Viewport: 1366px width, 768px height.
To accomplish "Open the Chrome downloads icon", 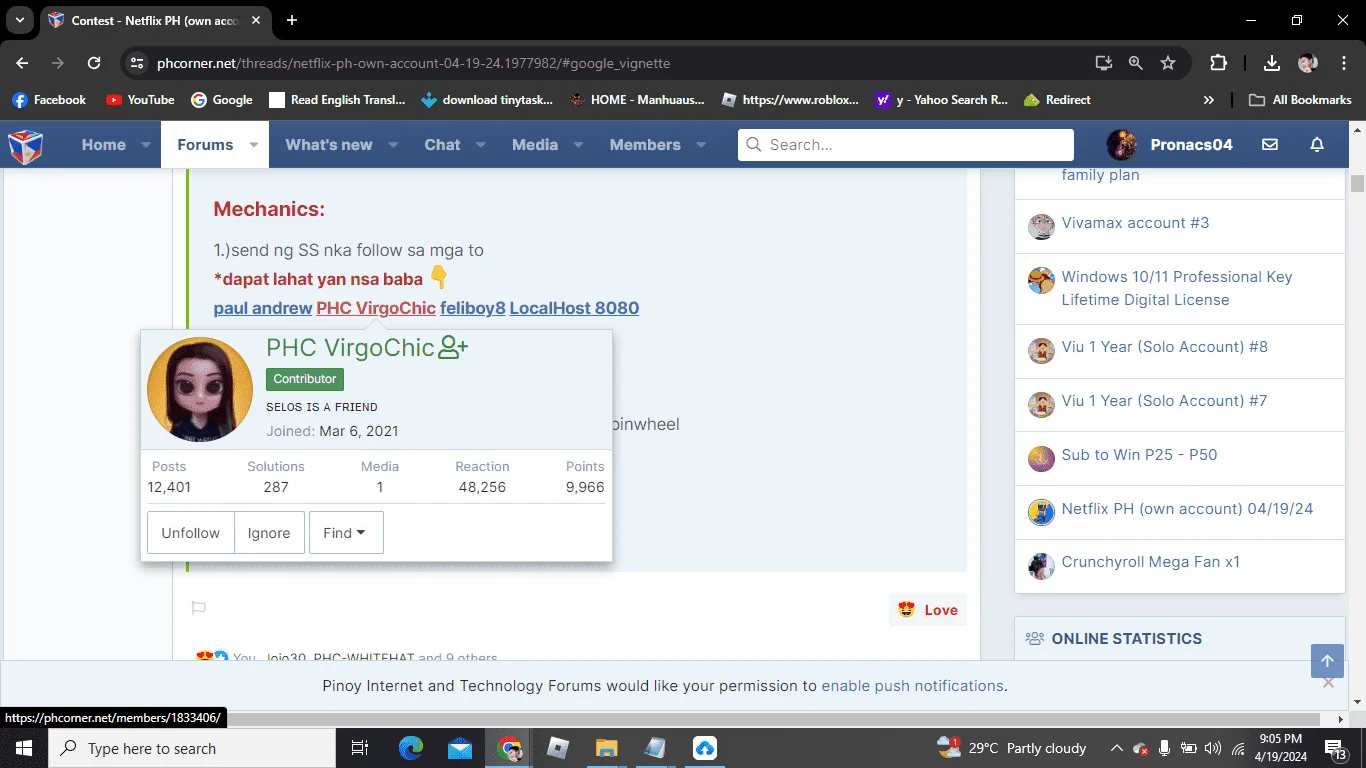I will [1272, 63].
